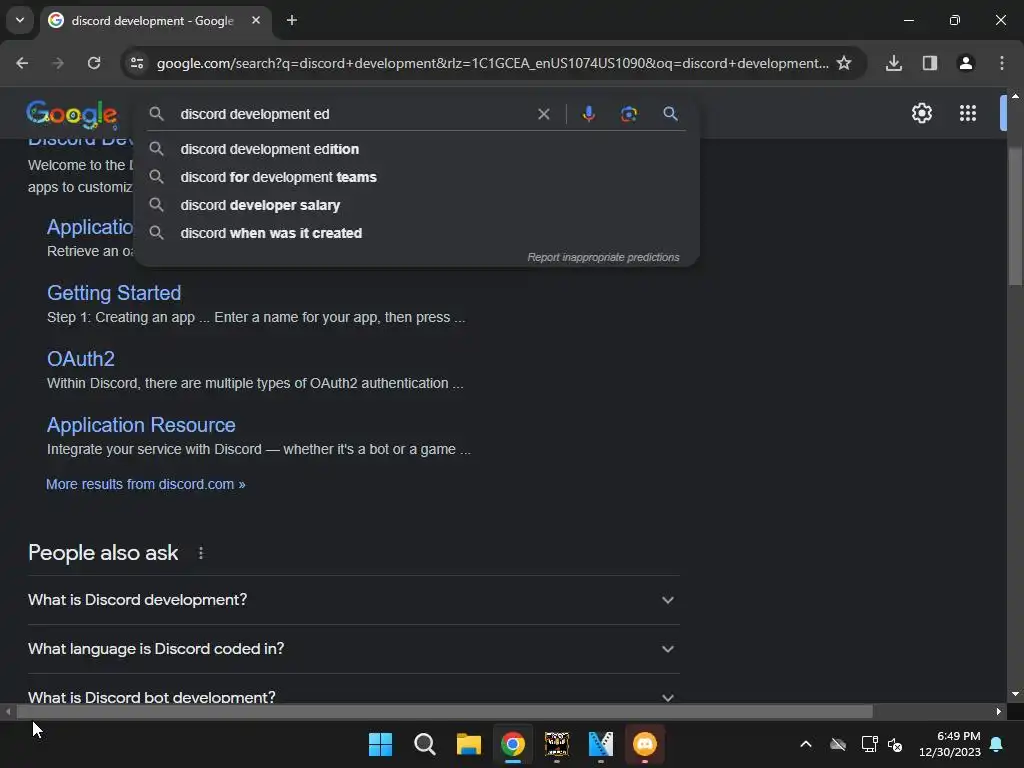Open Chrome downloads
Image resolution: width=1024 pixels, height=768 pixels.
[893, 63]
